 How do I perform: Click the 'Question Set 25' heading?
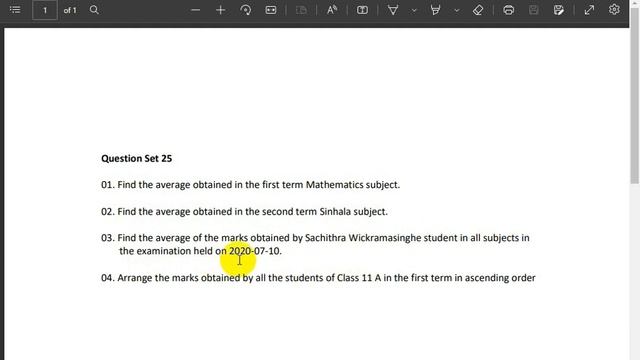136,158
